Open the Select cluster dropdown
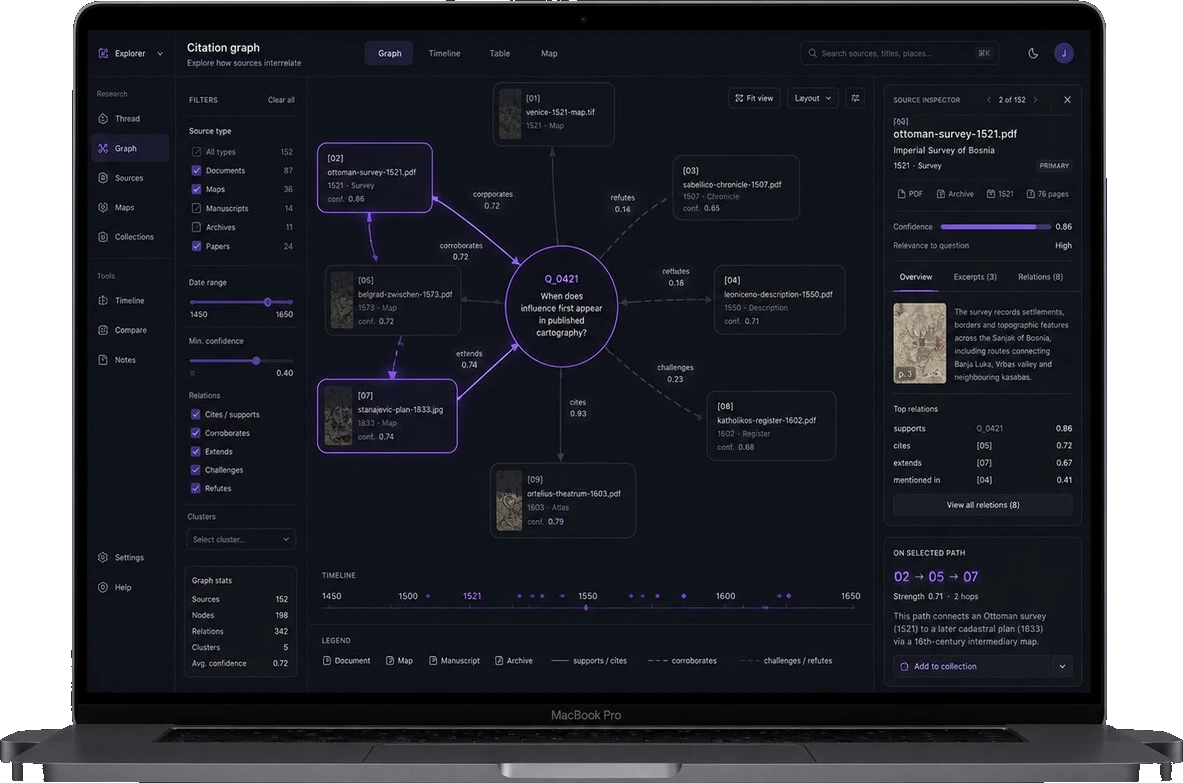1183x783 pixels. (x=241, y=539)
